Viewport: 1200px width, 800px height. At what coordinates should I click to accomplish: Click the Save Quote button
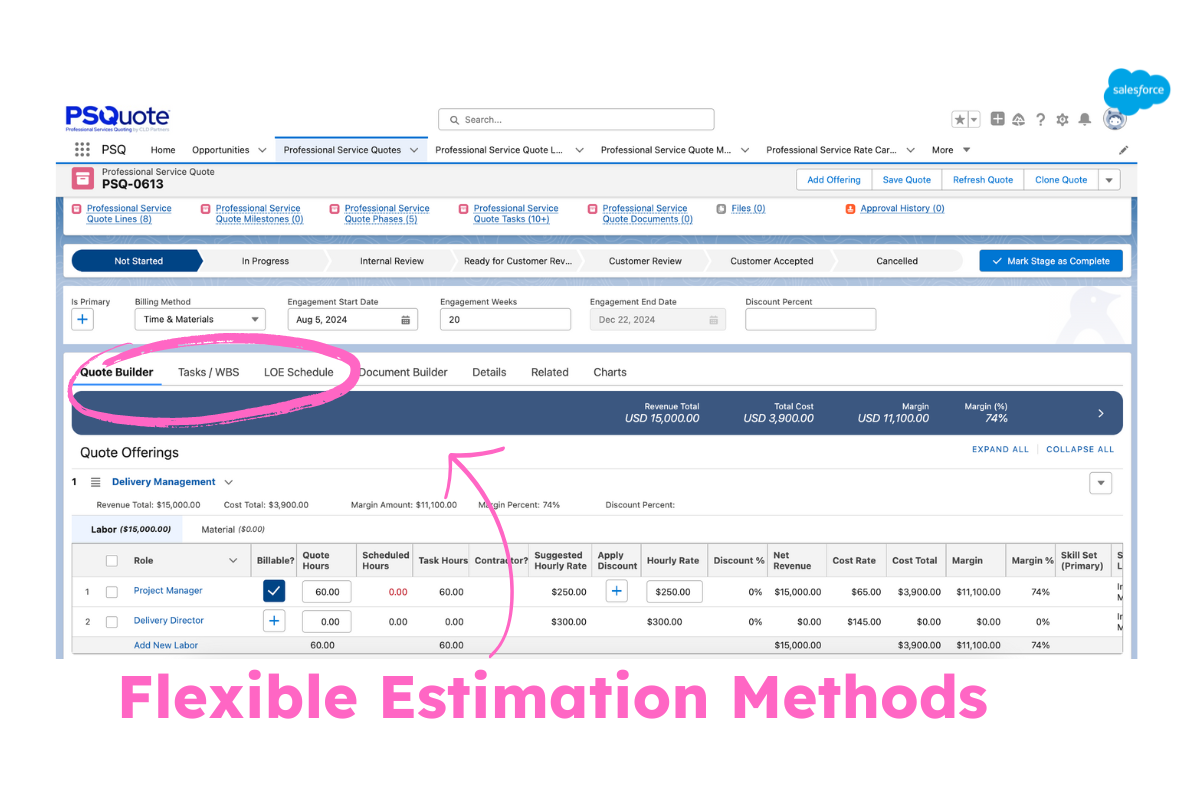[x=906, y=180]
